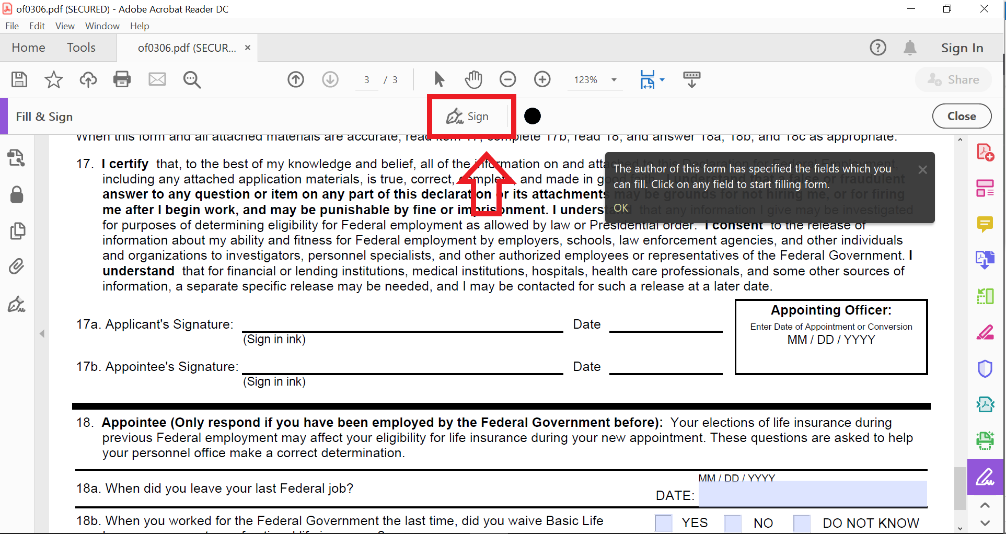Open the View menu
1006x534 pixels.
(x=65, y=26)
